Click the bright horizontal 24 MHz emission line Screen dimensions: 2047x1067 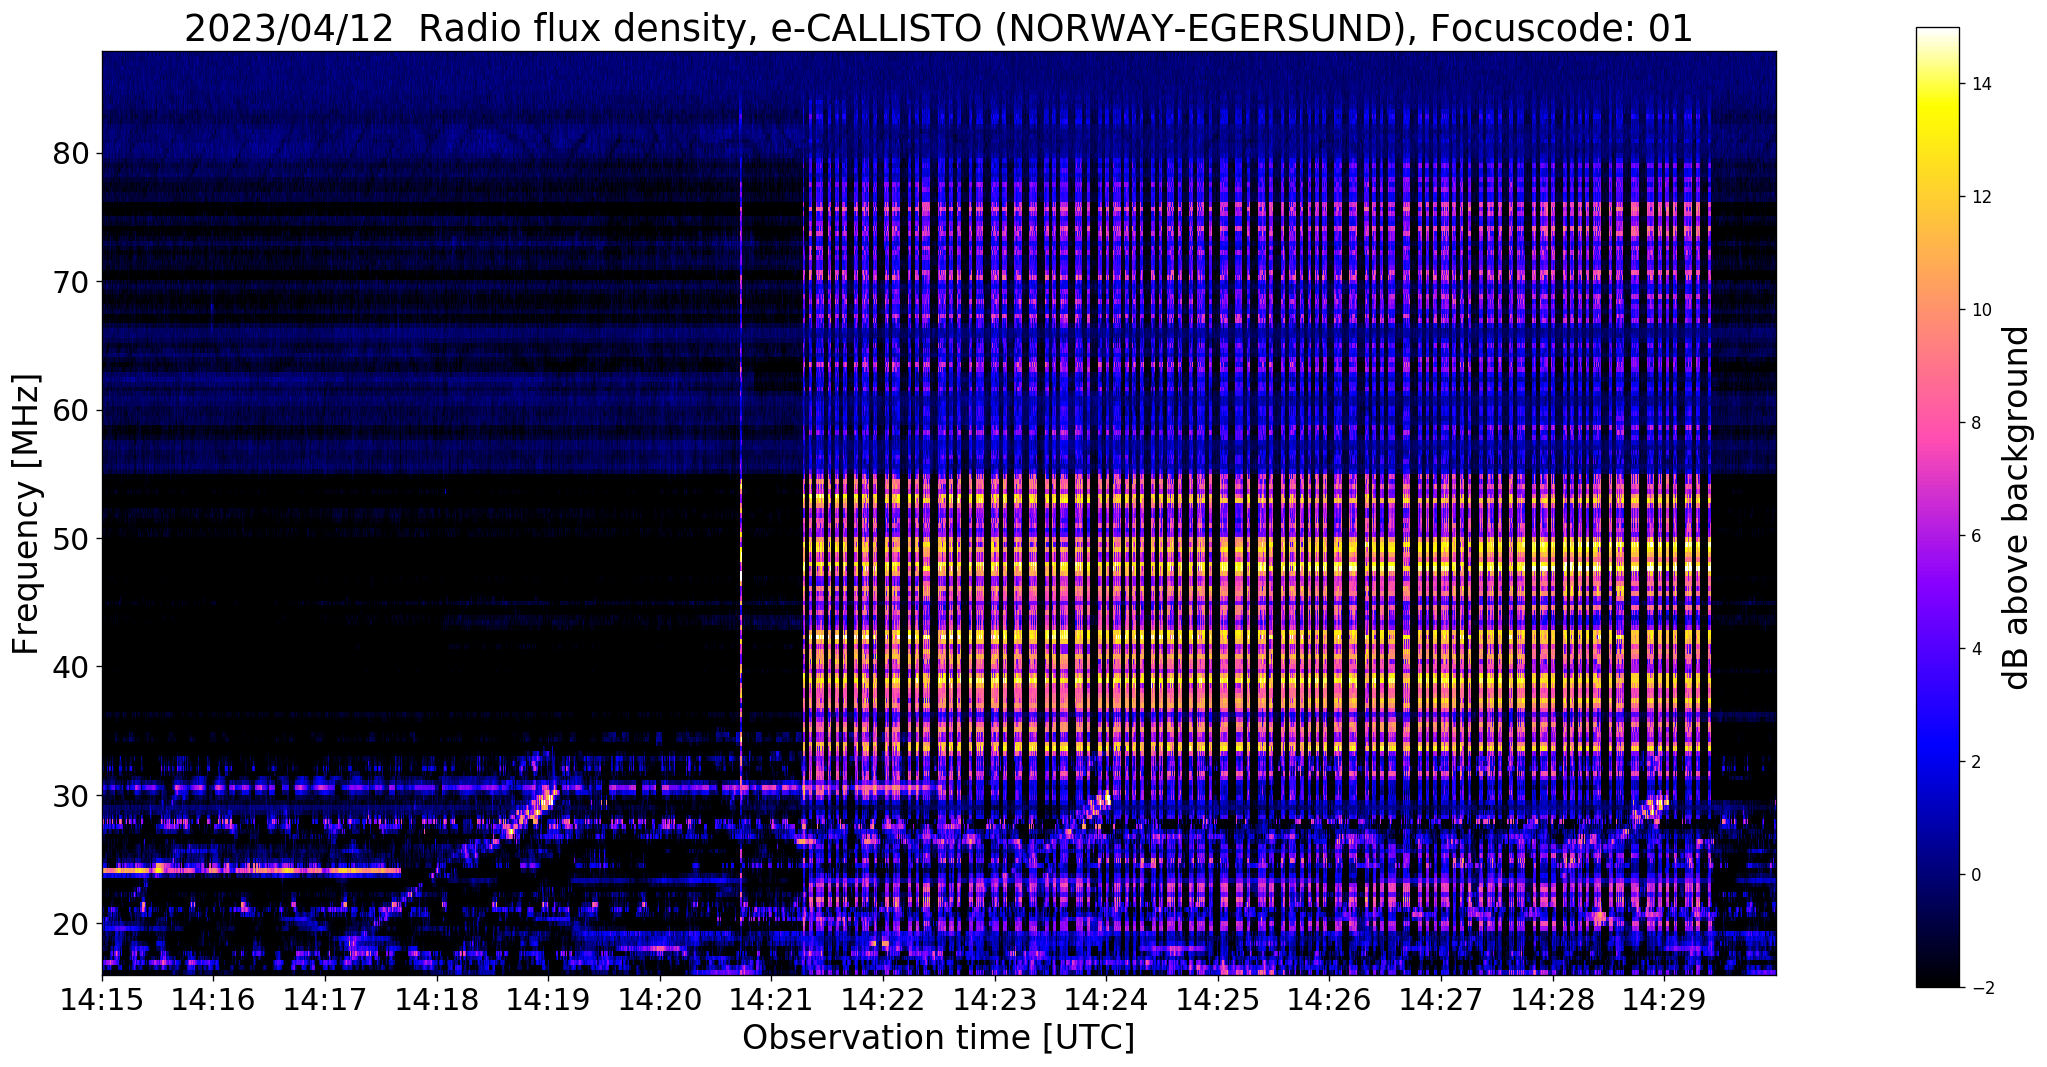(x=251, y=870)
